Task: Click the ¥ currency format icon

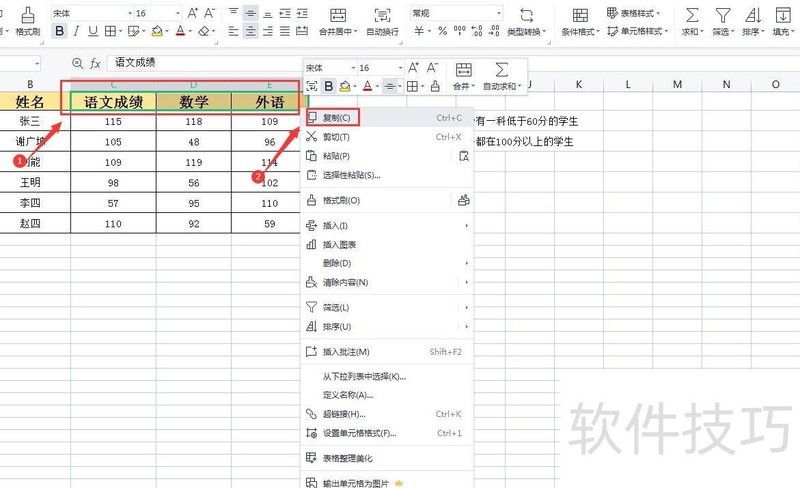Action: coord(419,32)
